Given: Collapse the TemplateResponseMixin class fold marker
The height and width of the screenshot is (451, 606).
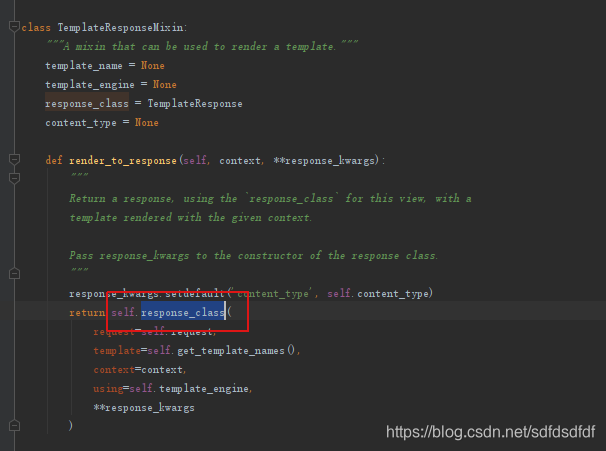Looking at the screenshot, I should (14, 27).
